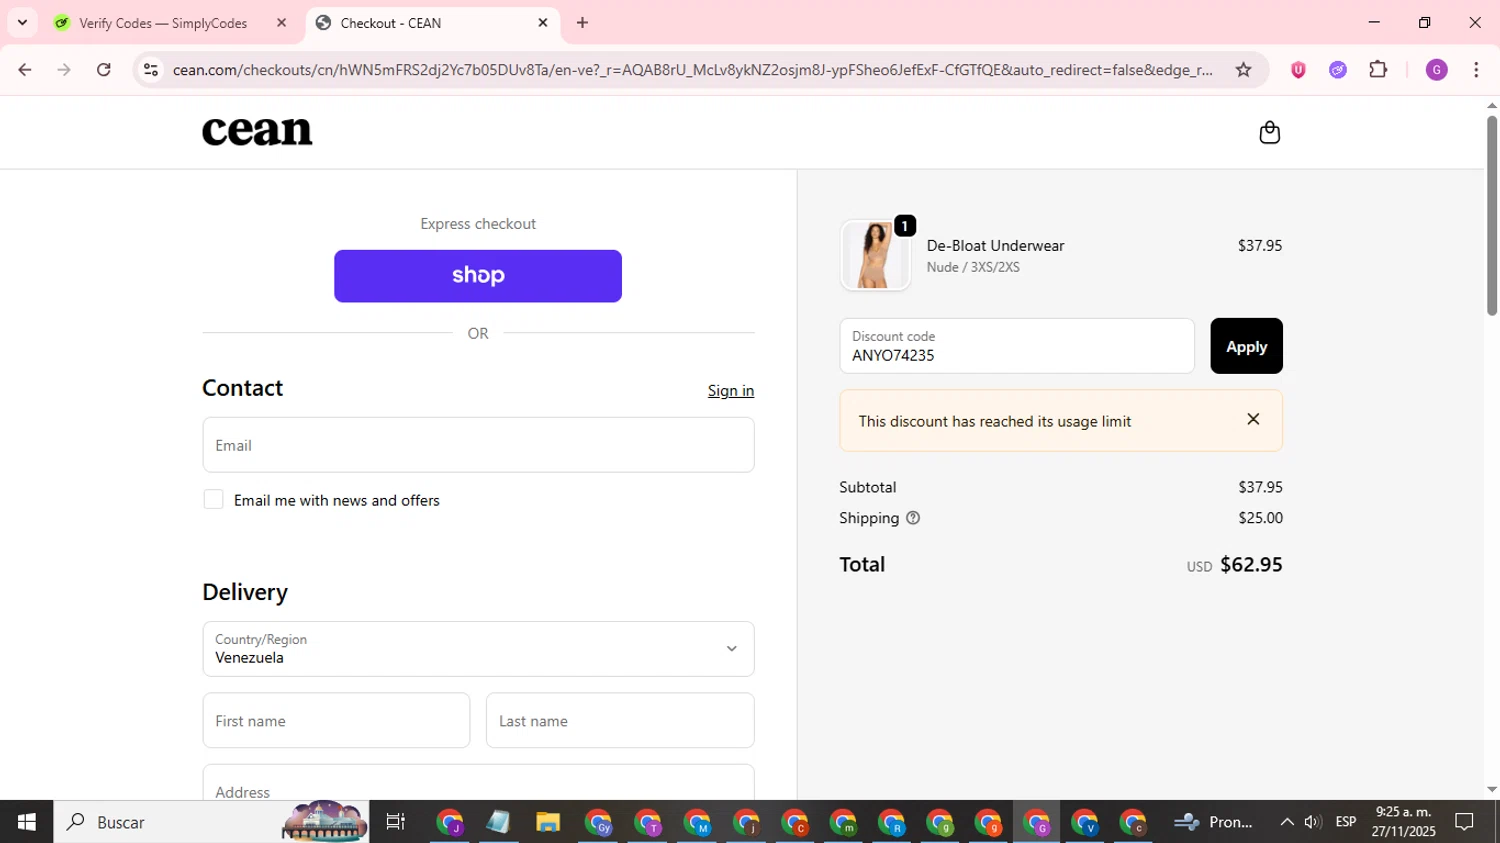The width and height of the screenshot is (1500, 843).
Task: Open the volume control in system tray
Action: coord(1313,822)
